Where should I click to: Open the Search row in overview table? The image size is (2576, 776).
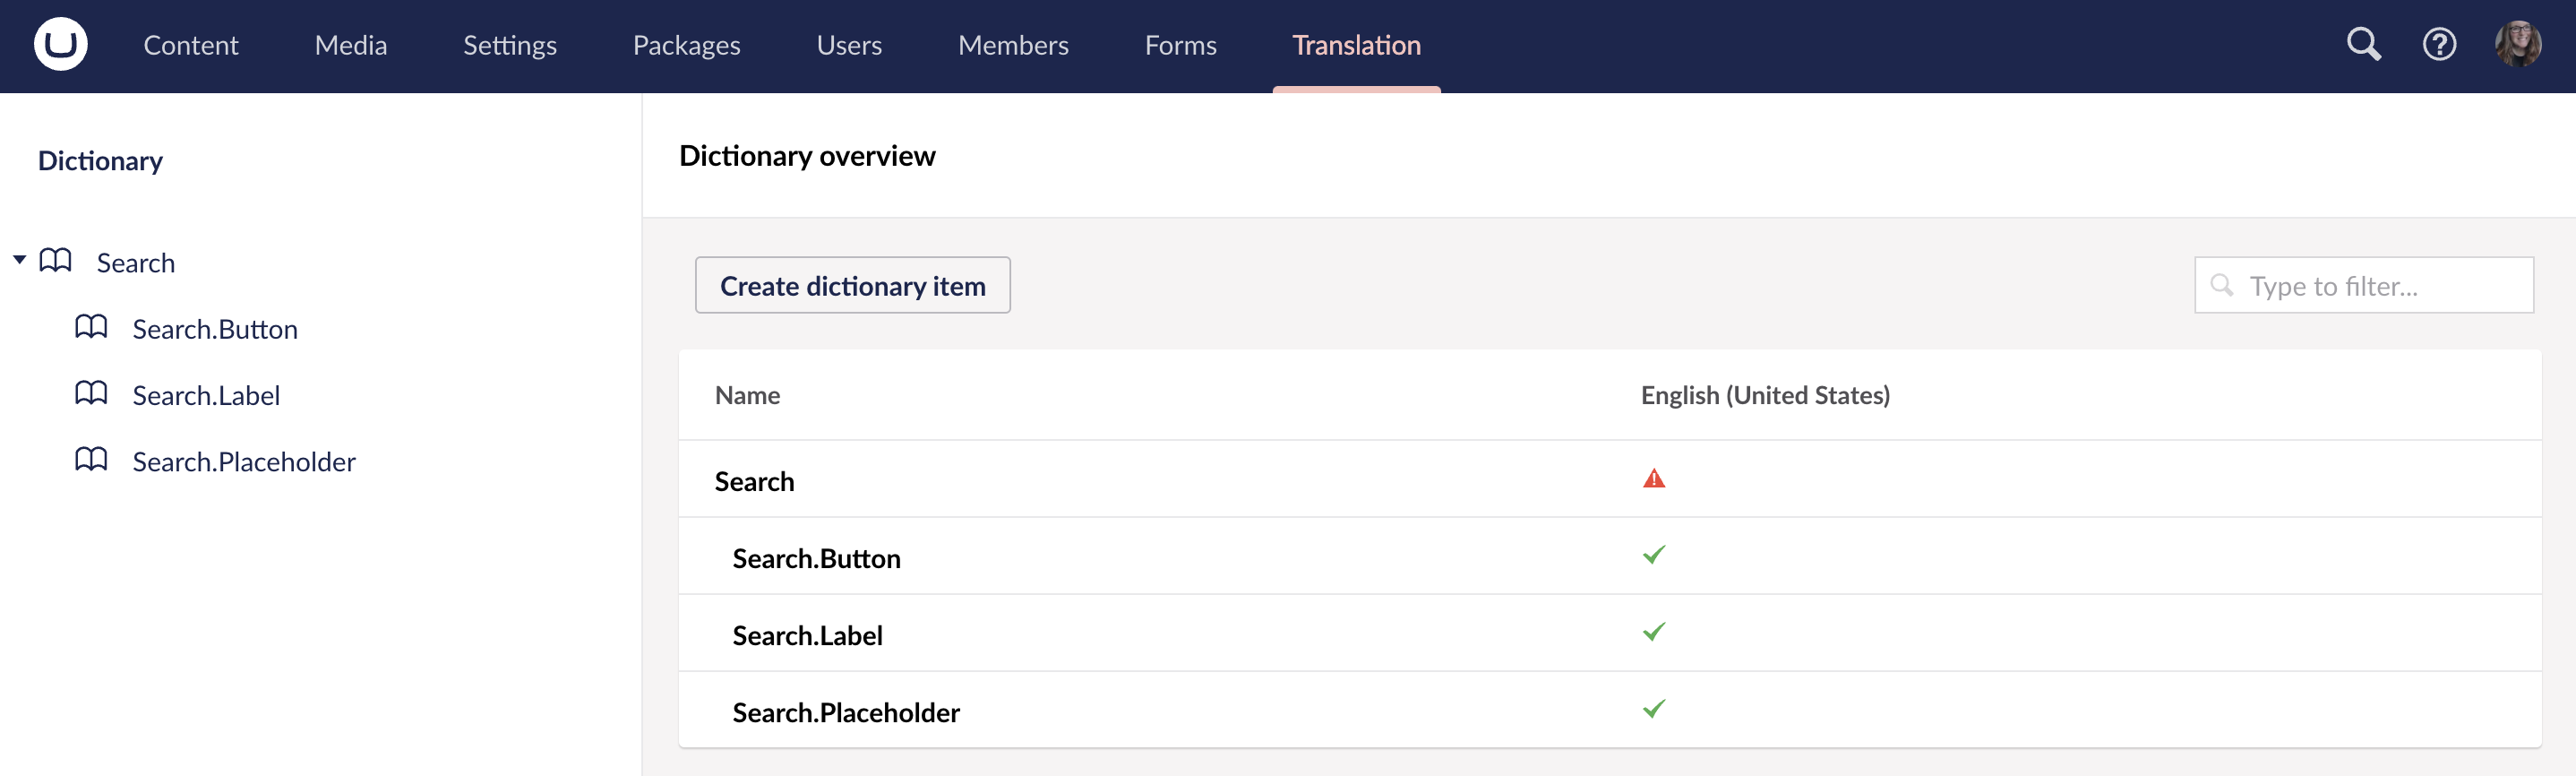[754, 482]
